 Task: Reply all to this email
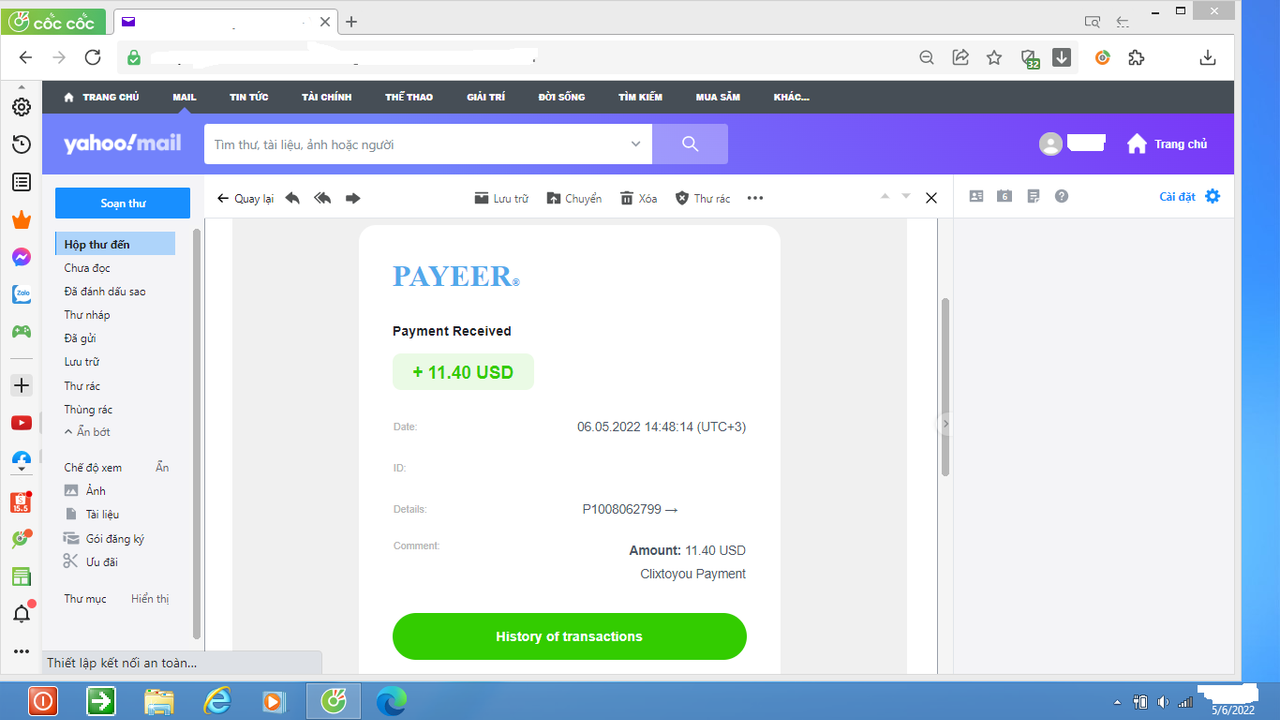322,198
